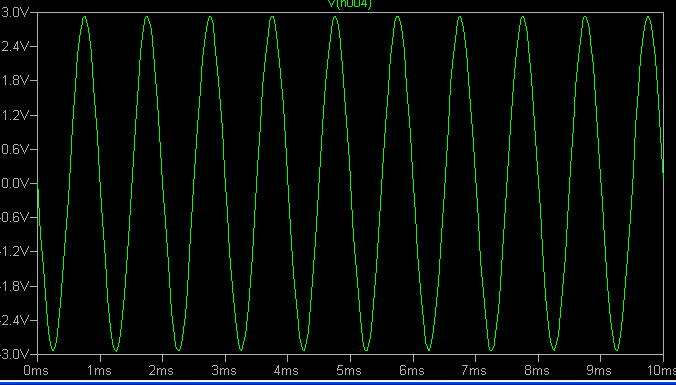Select the 10ms time axis label
676x385 pixels.
[661, 370]
